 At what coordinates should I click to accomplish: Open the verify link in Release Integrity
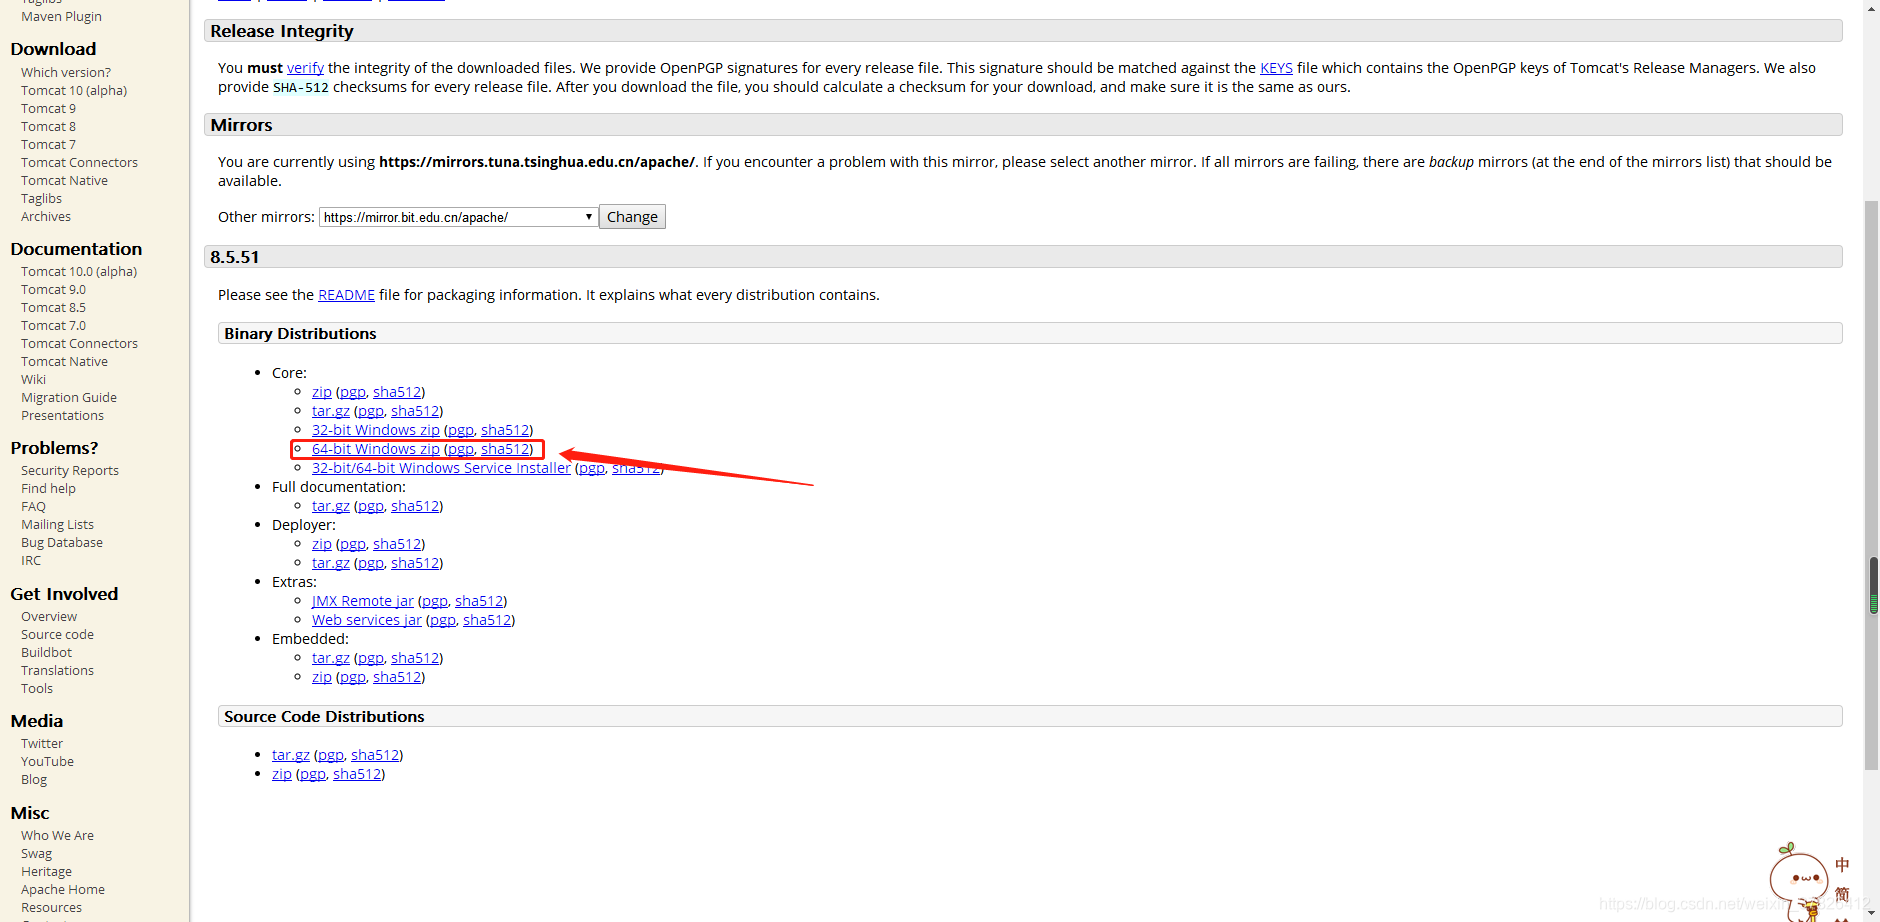305,68
